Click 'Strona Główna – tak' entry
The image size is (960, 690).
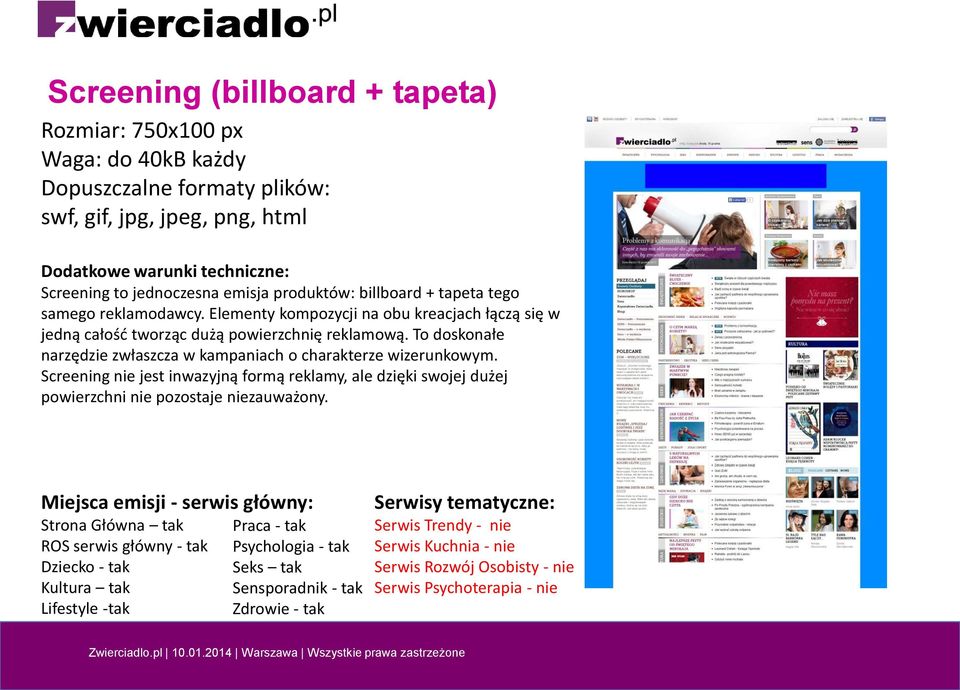pyautogui.click(x=112, y=525)
